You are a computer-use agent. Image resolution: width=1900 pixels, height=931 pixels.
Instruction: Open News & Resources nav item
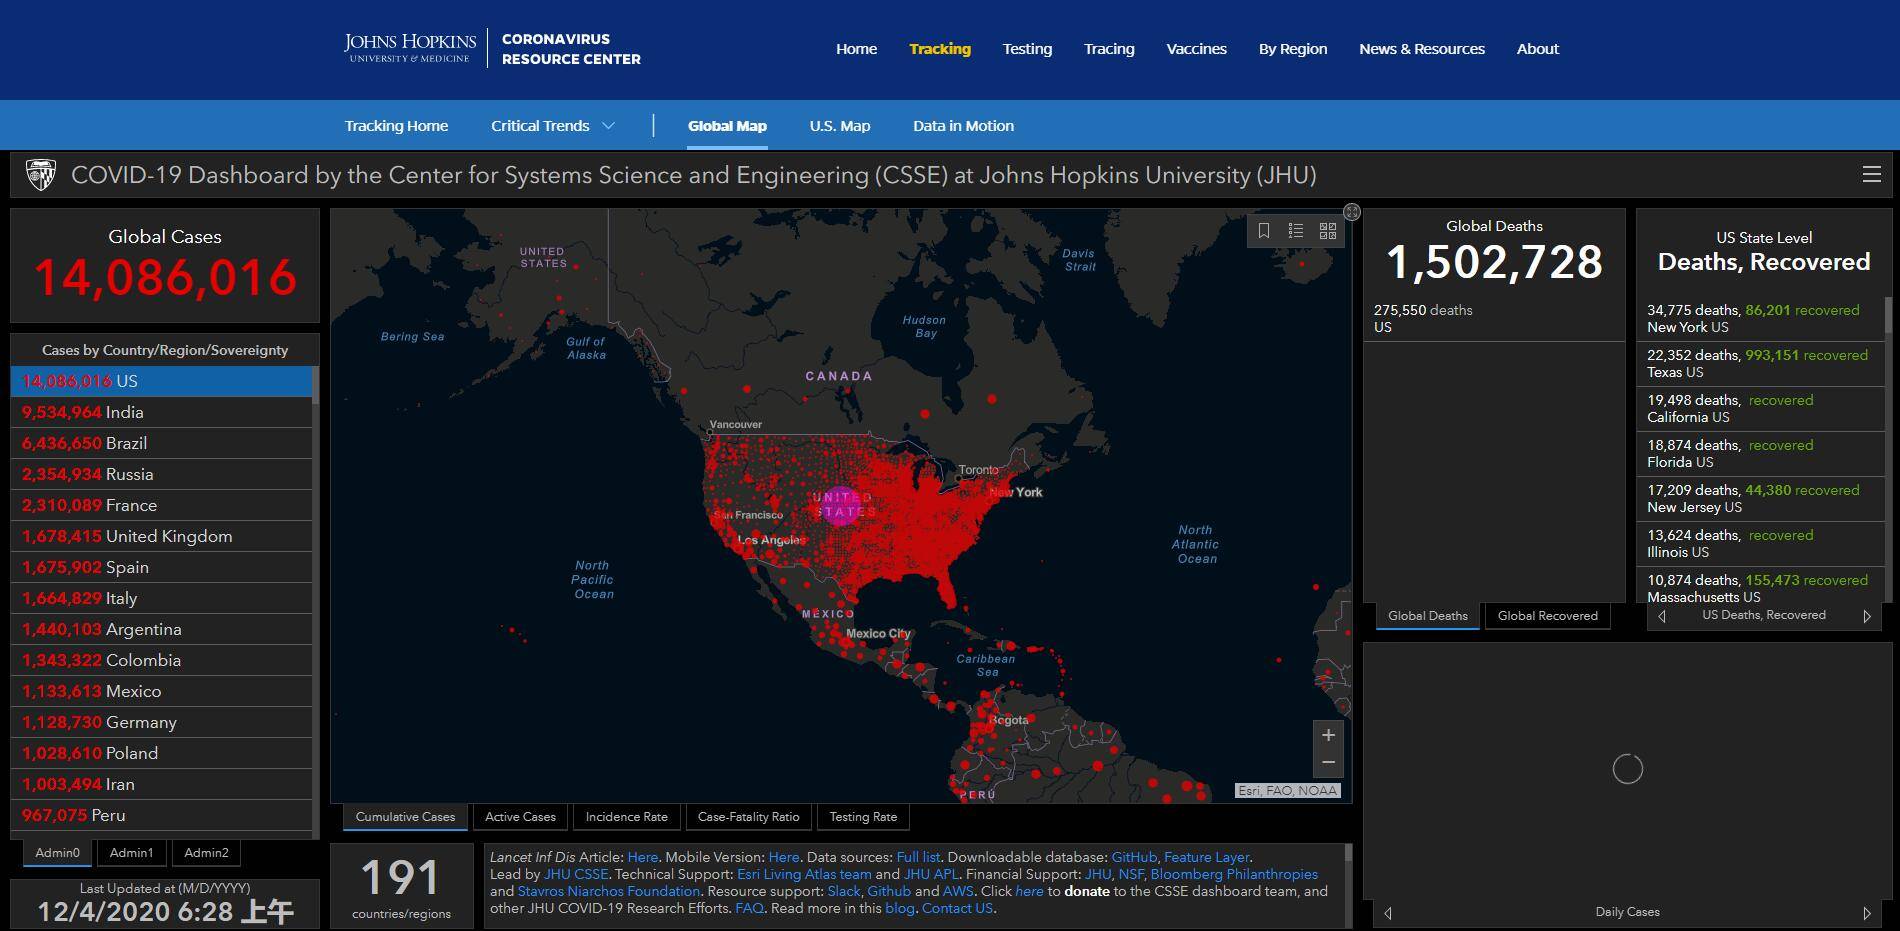tap(1422, 49)
